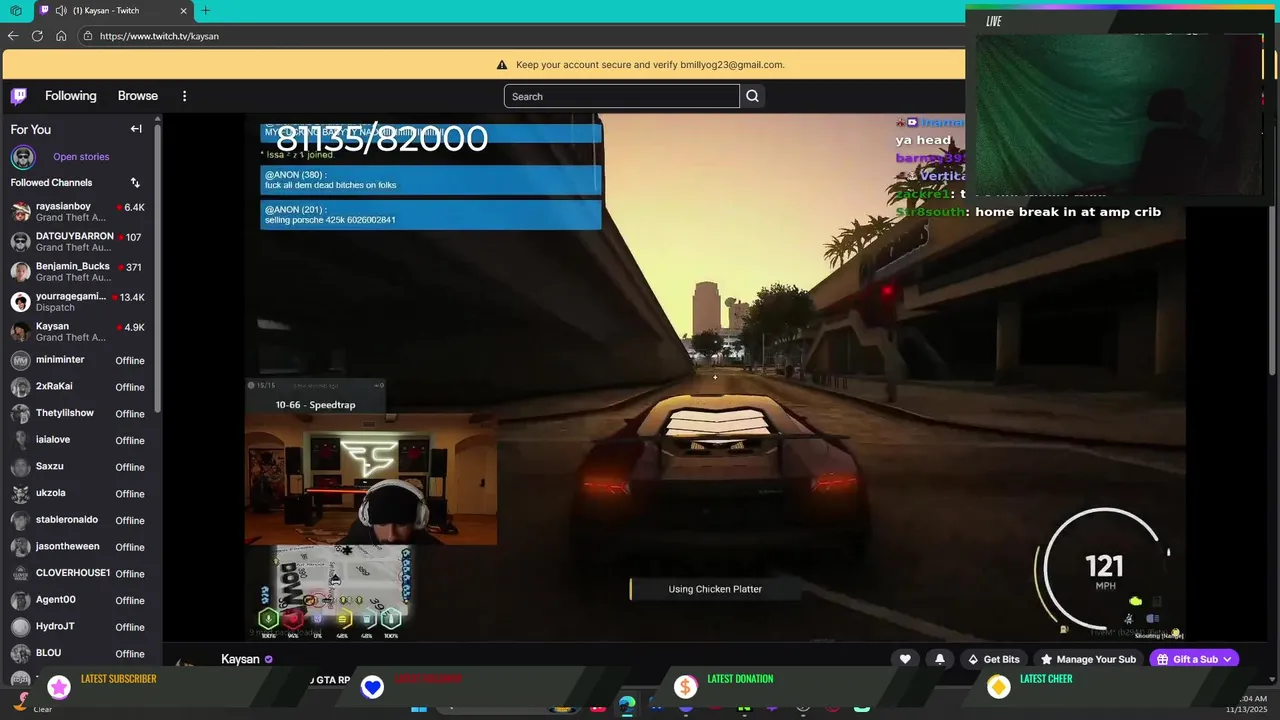Reload the page
The width and height of the screenshot is (1280, 720).
(x=37, y=36)
